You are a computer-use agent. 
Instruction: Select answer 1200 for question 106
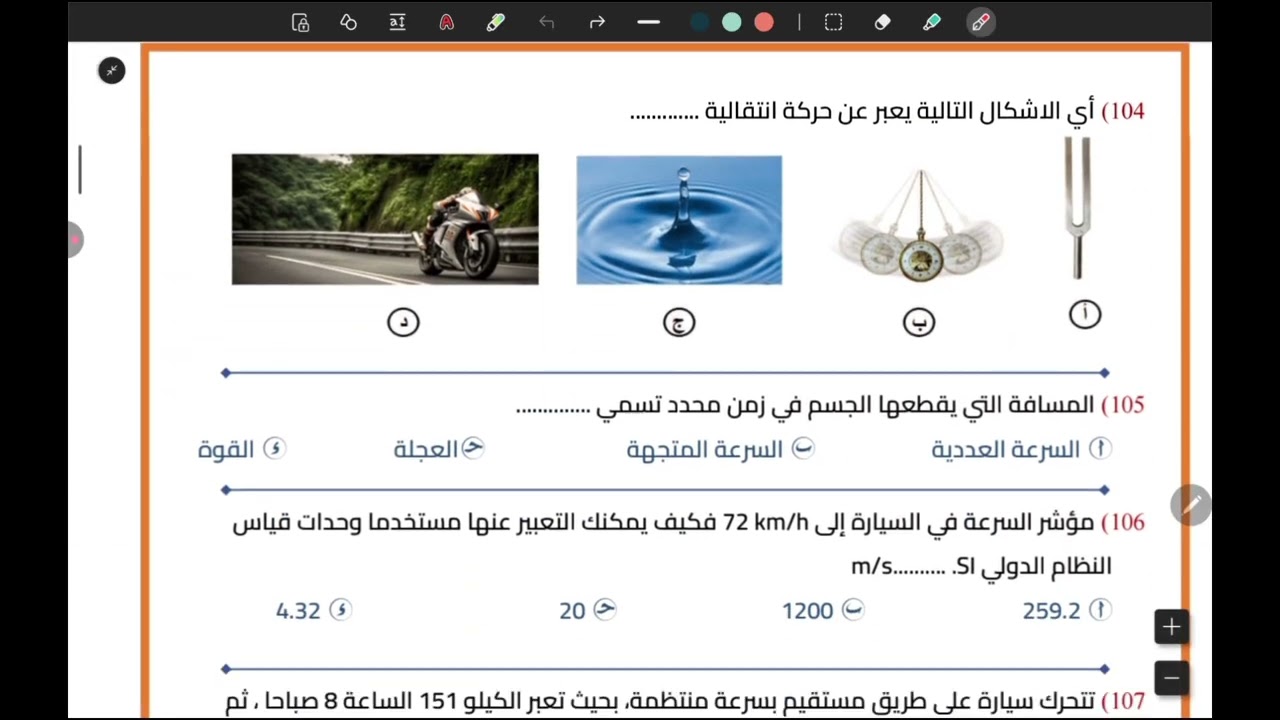pyautogui.click(x=823, y=610)
